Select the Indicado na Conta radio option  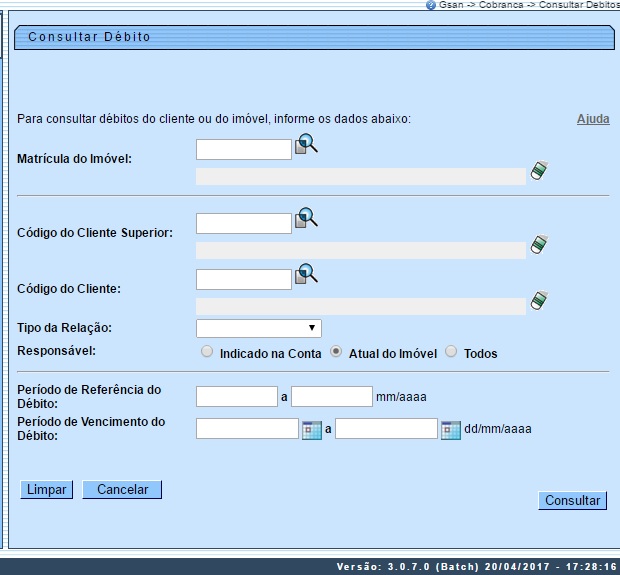pyautogui.click(x=207, y=352)
